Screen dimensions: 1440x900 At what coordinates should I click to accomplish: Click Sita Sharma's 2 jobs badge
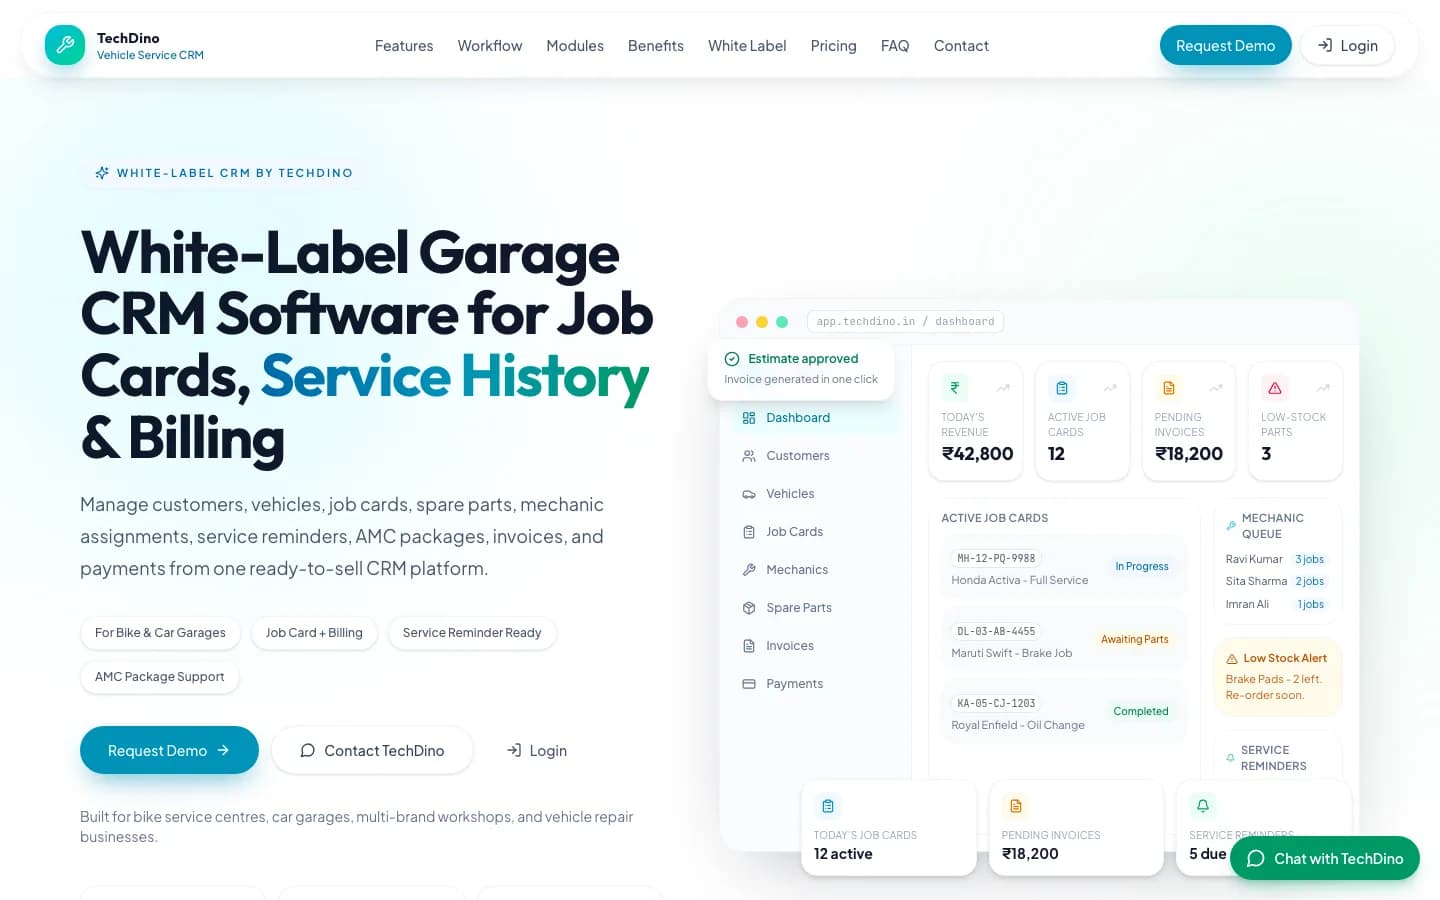click(1310, 581)
